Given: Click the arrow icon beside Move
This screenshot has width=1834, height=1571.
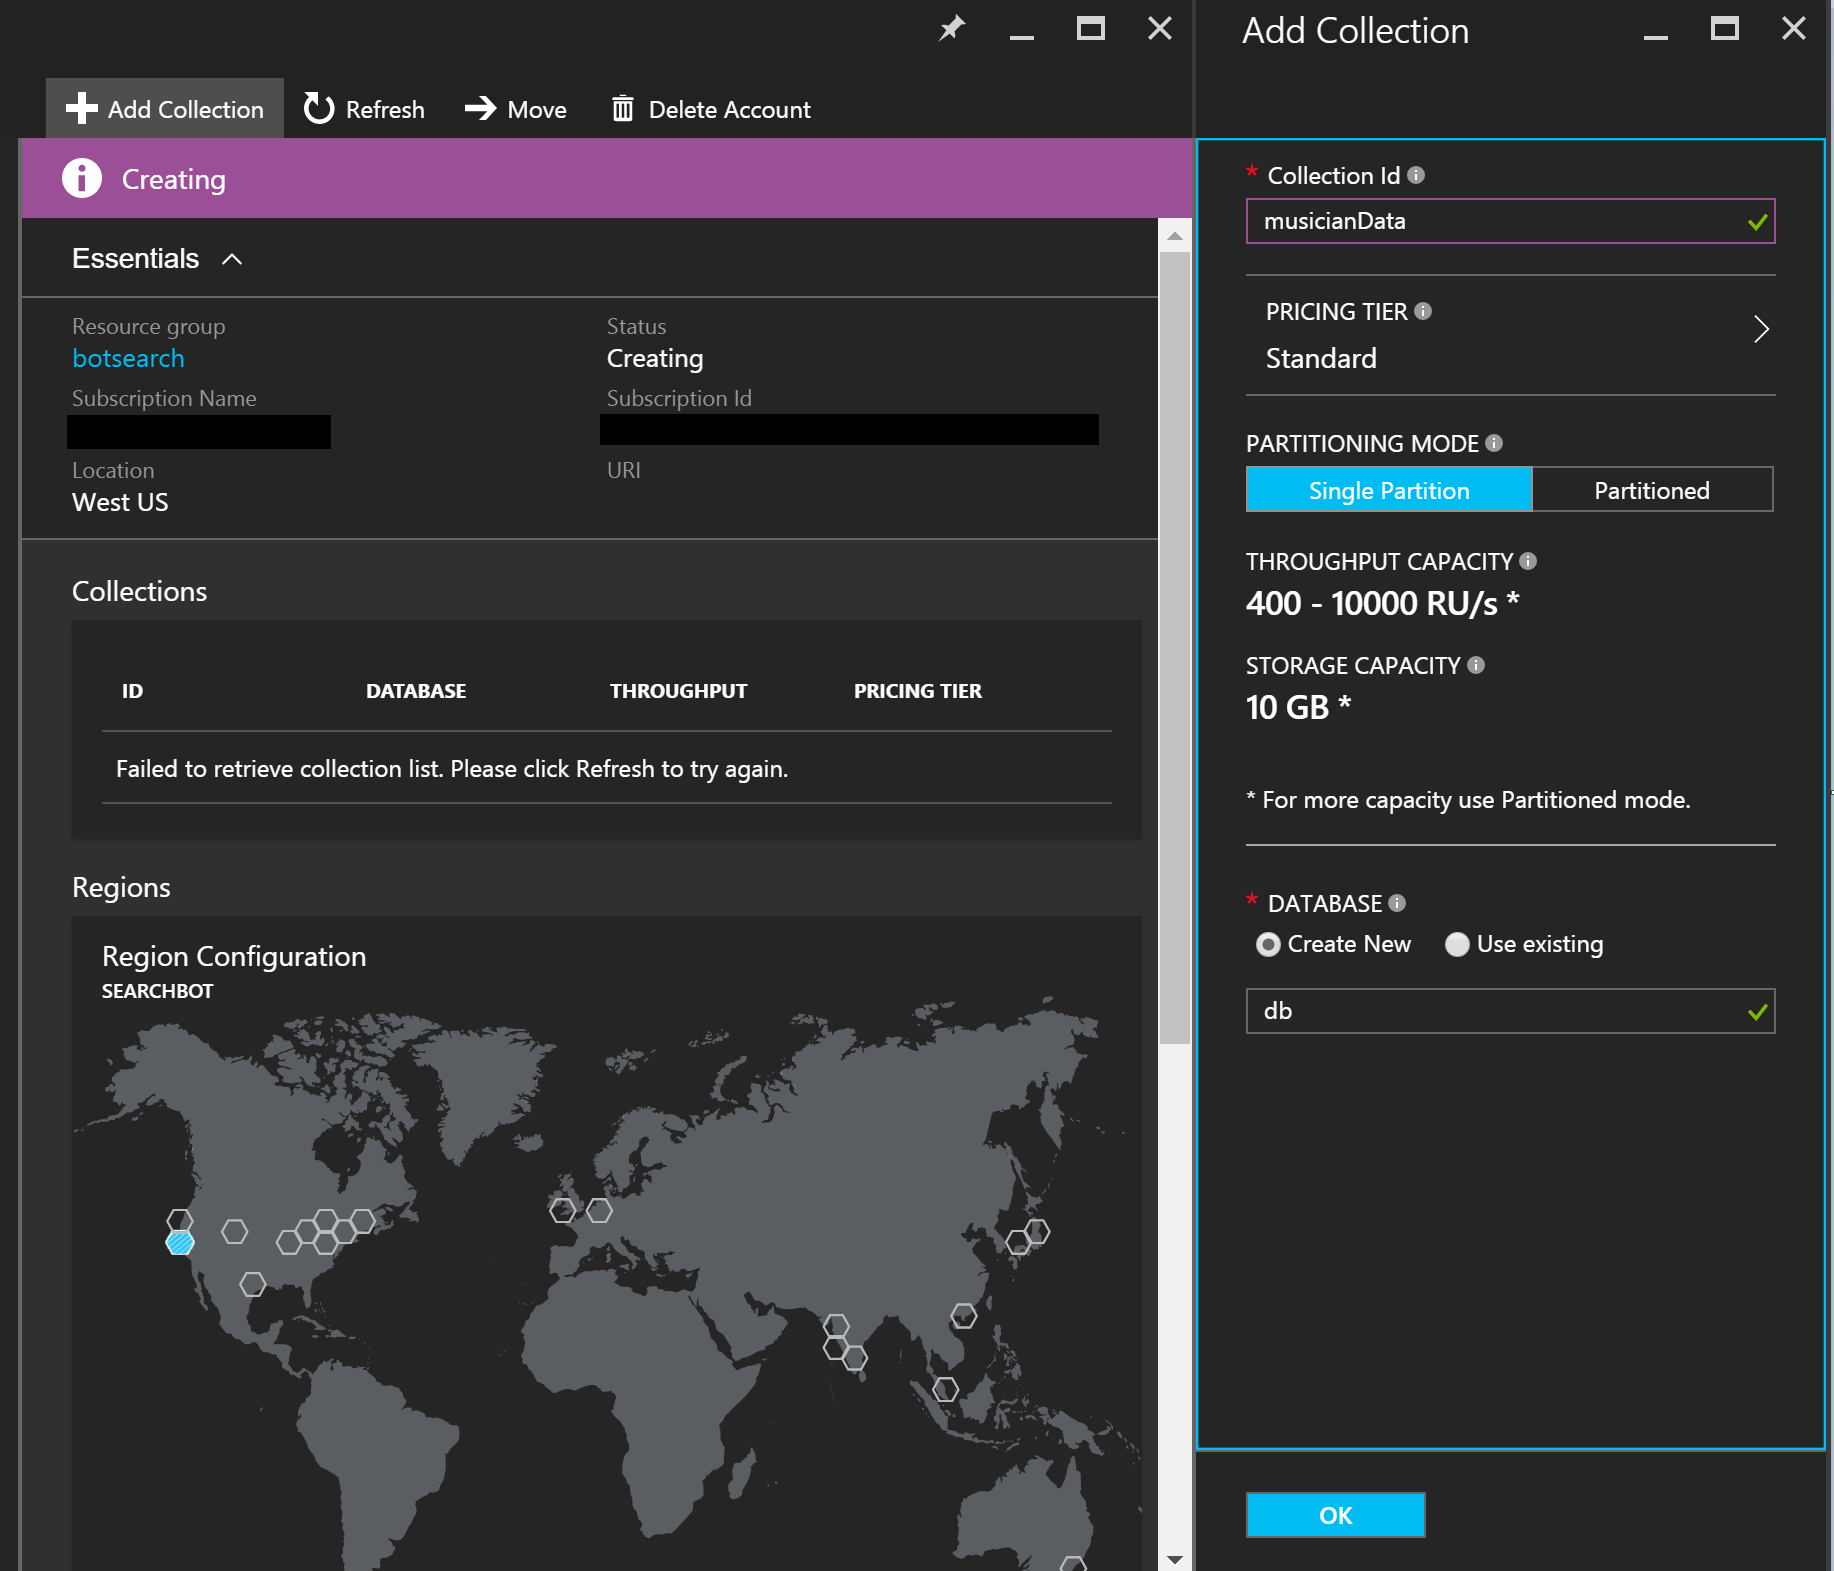Looking at the screenshot, I should coord(481,108).
